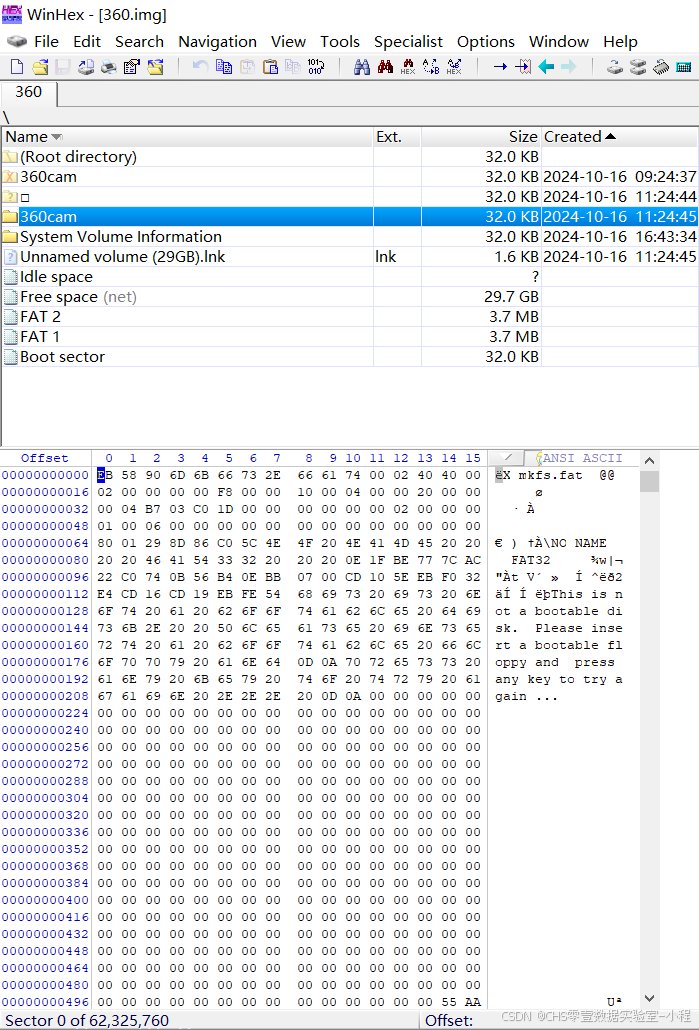Sort the listing by Ext. column
This screenshot has height=1030, width=699.
[x=397, y=137]
